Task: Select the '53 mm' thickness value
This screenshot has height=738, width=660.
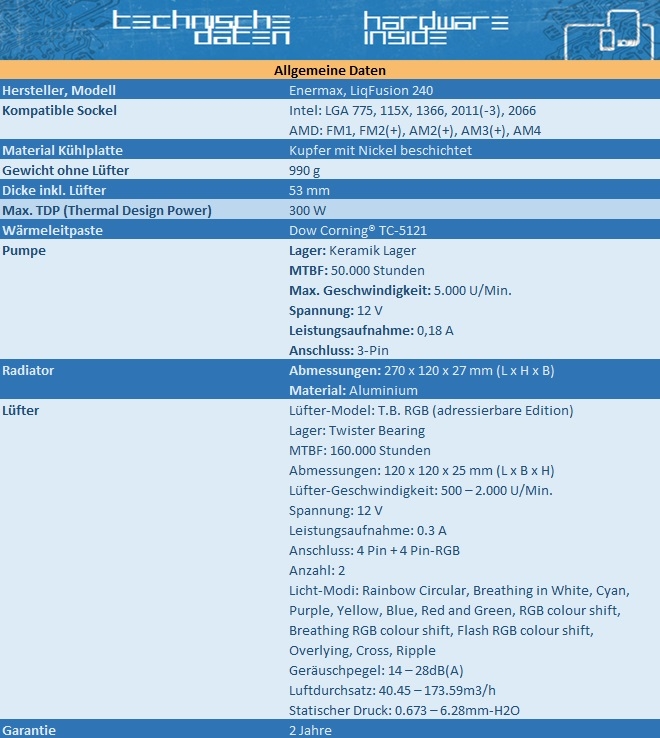Action: pos(309,191)
